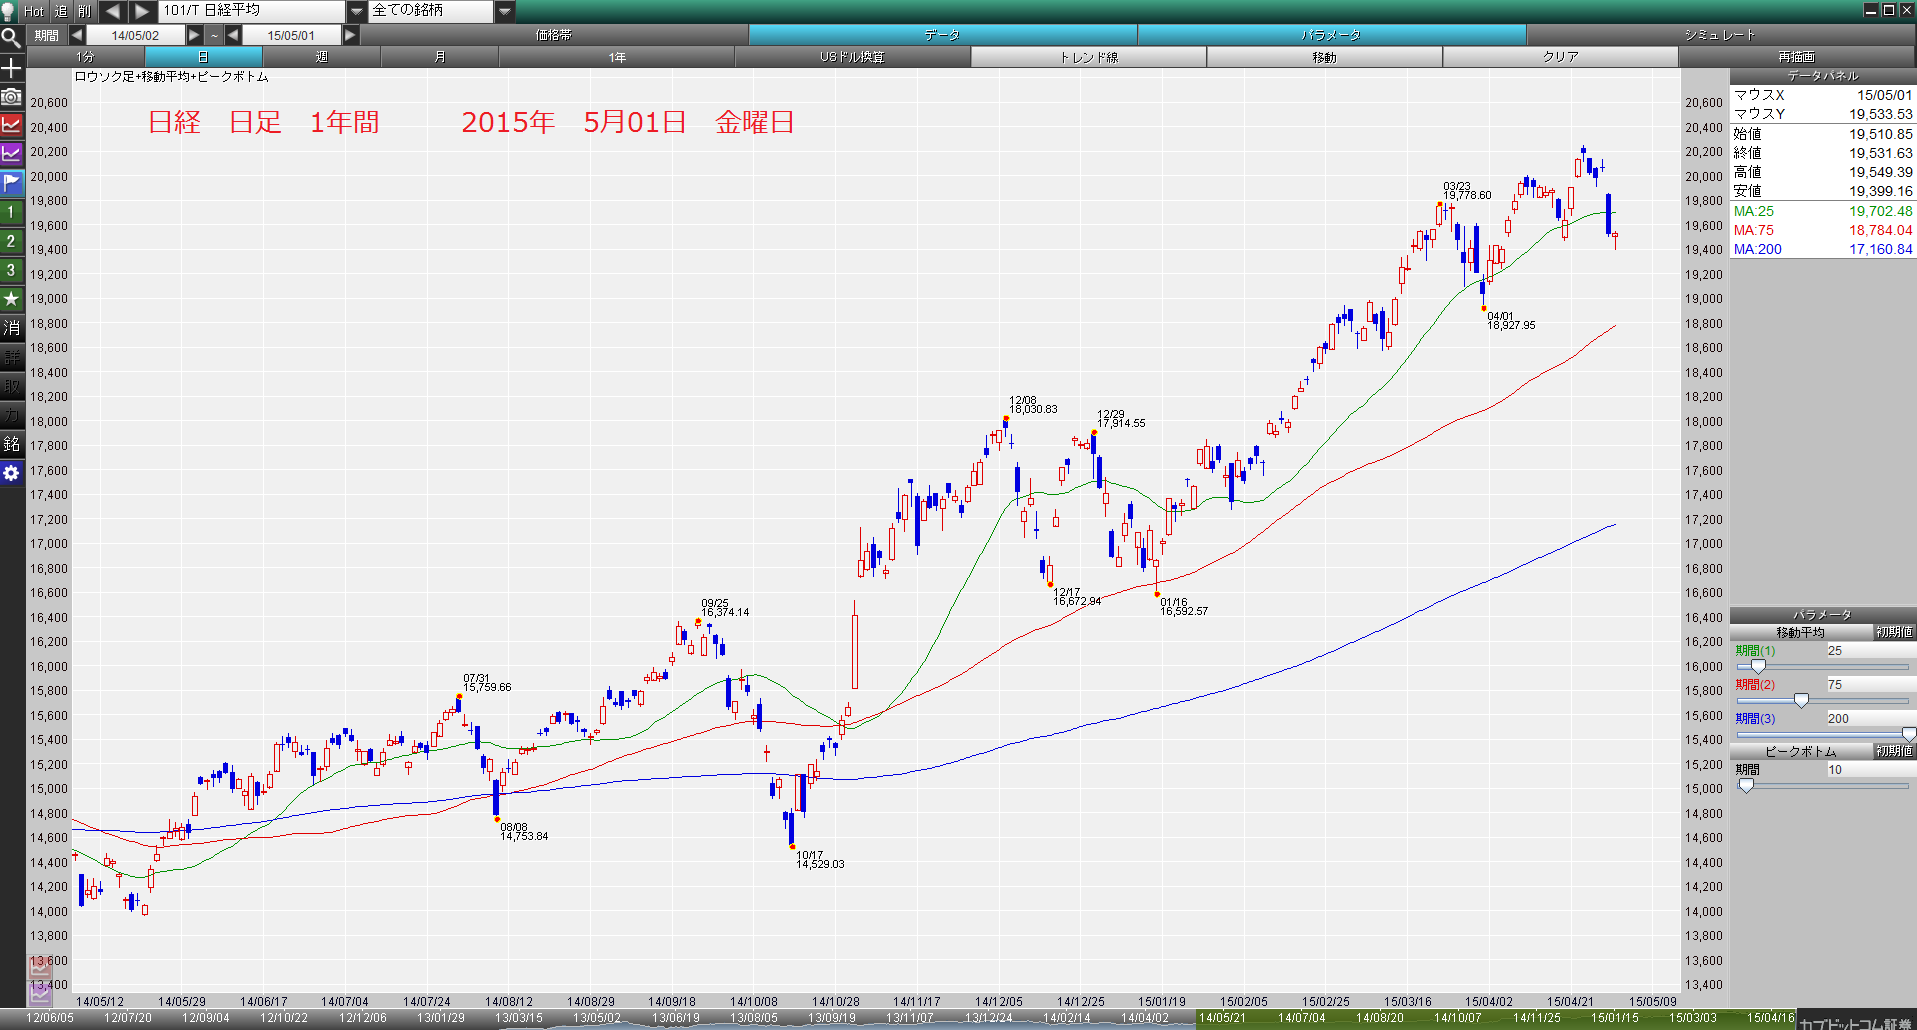The height and width of the screenshot is (1030, 1917).
Task: Click the crosshair plus icon
Action: (x=11, y=68)
